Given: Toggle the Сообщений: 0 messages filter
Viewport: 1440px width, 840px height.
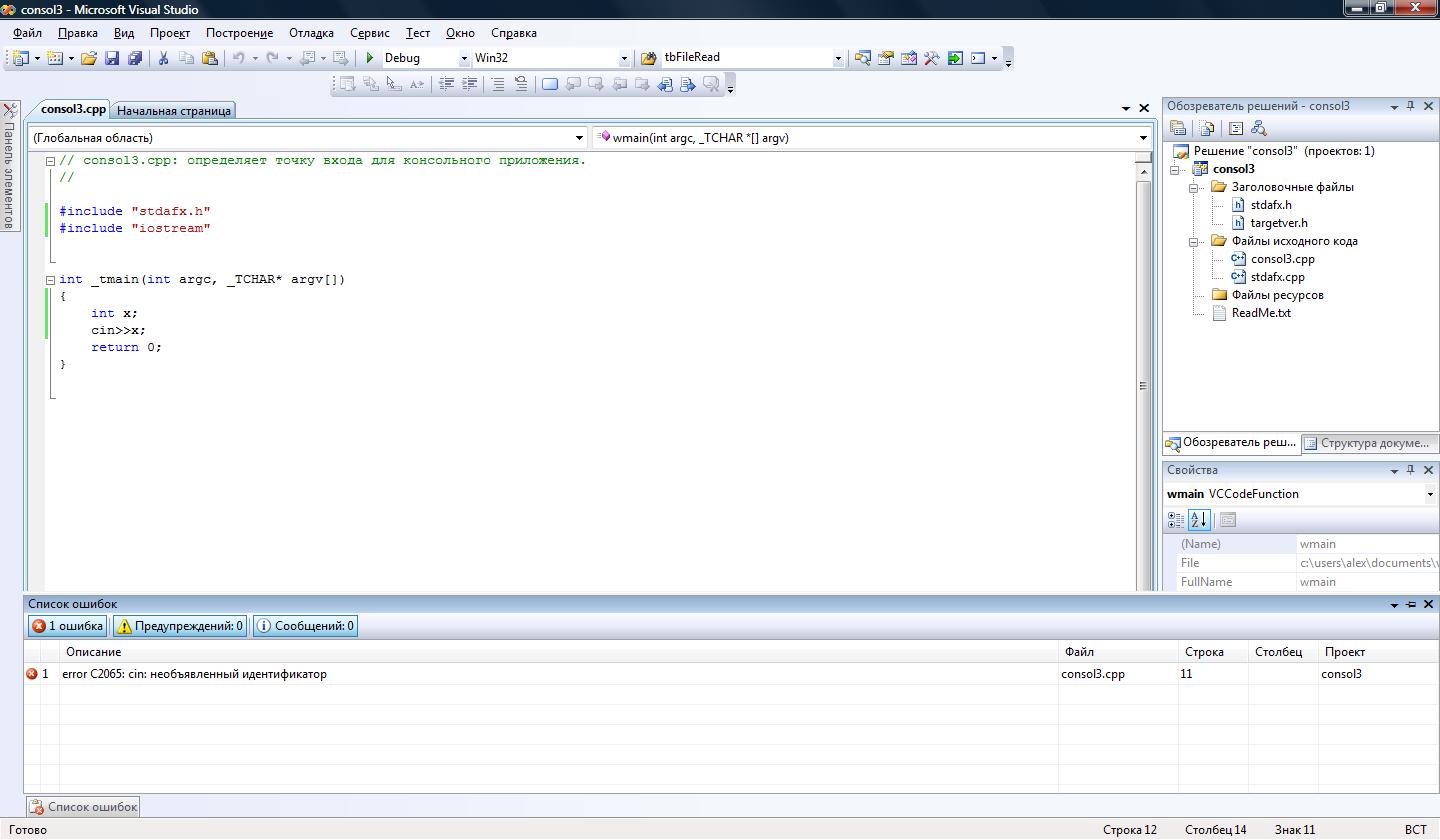Looking at the screenshot, I should tap(305, 626).
